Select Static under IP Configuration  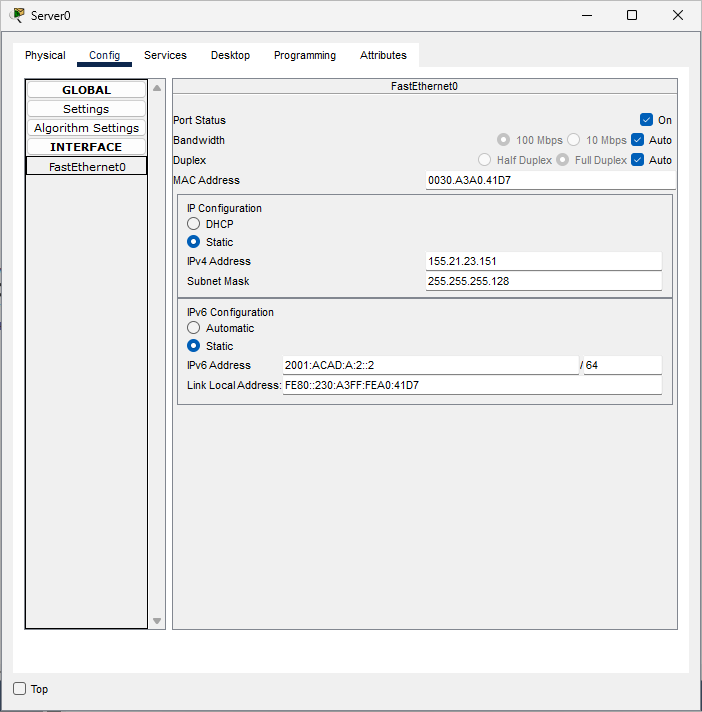pos(193,242)
